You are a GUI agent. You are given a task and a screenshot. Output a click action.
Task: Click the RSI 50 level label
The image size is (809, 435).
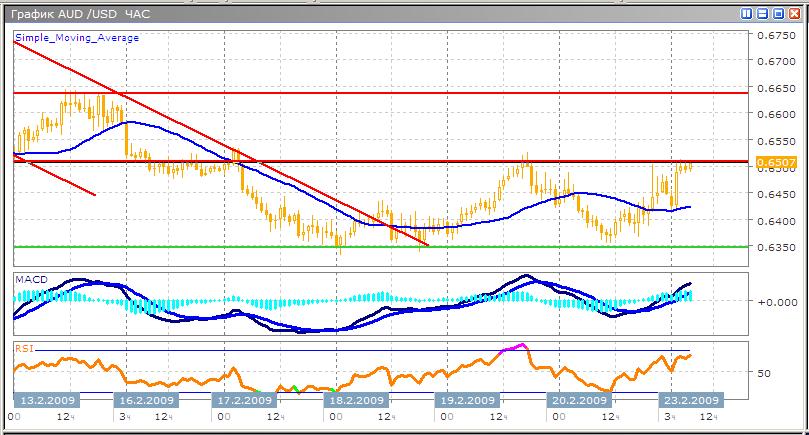click(x=763, y=373)
